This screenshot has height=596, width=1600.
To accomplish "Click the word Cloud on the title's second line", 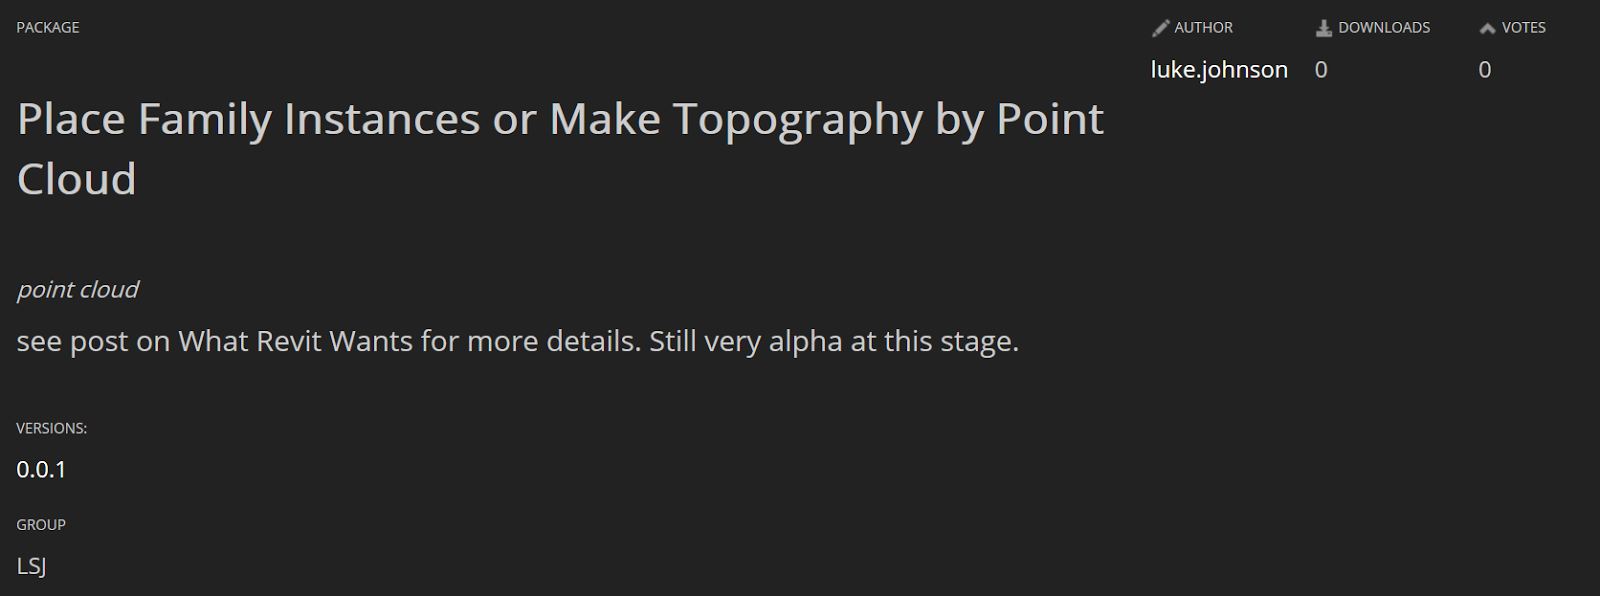I will [x=77, y=180].
